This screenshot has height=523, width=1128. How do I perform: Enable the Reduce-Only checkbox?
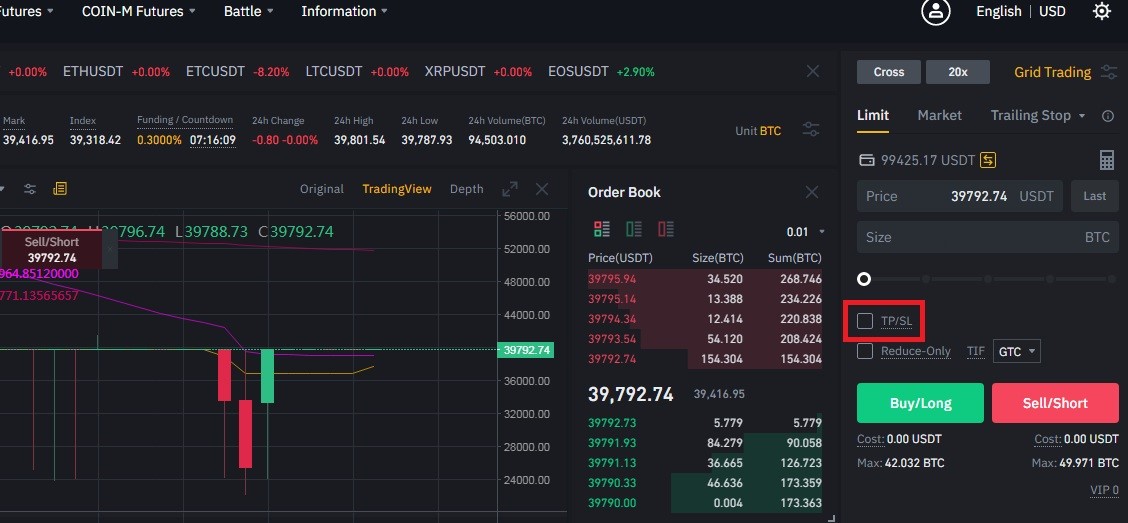click(865, 351)
